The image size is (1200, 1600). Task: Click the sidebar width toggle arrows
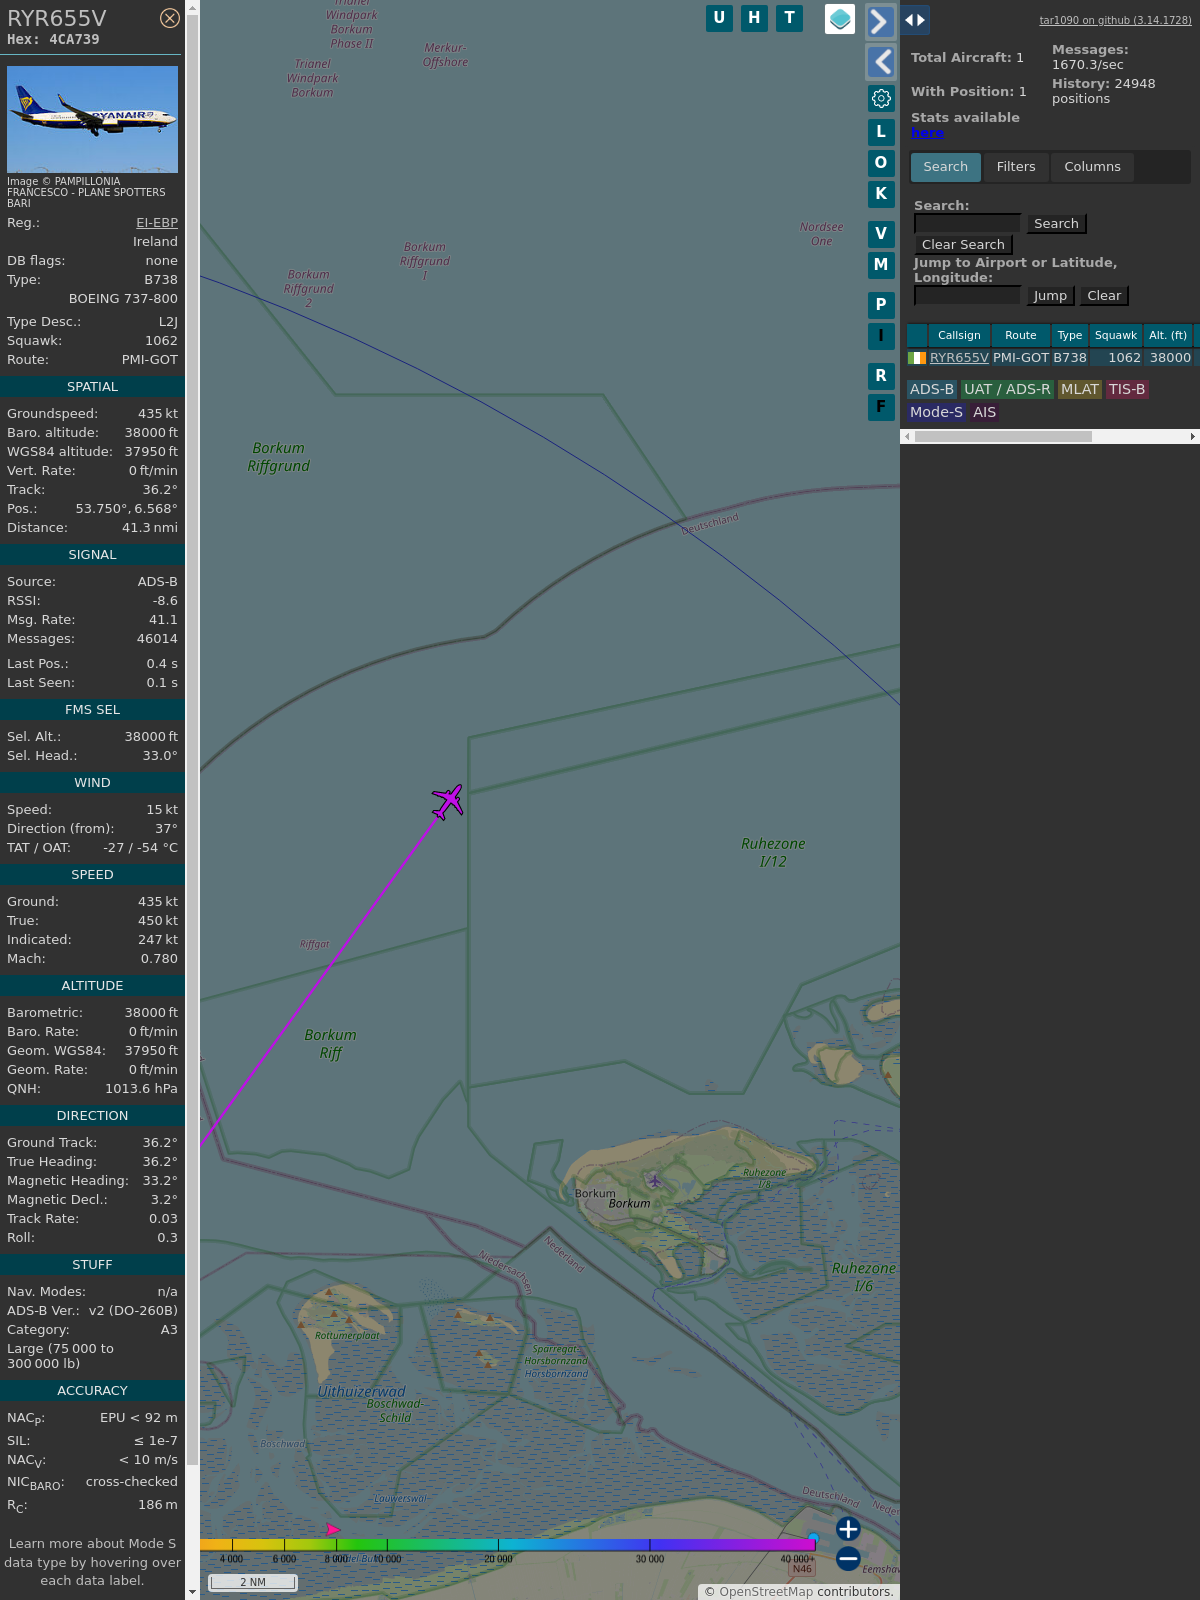[915, 20]
